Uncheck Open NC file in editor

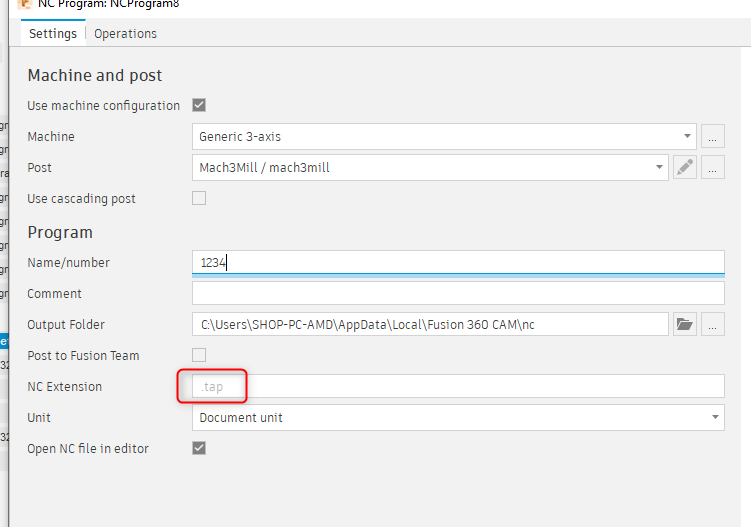199,448
